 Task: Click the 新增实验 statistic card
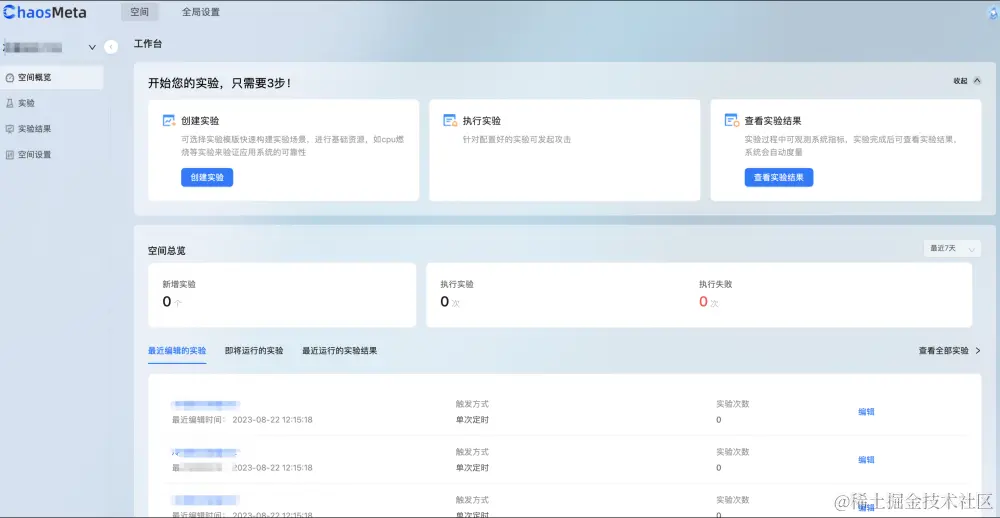point(282,295)
